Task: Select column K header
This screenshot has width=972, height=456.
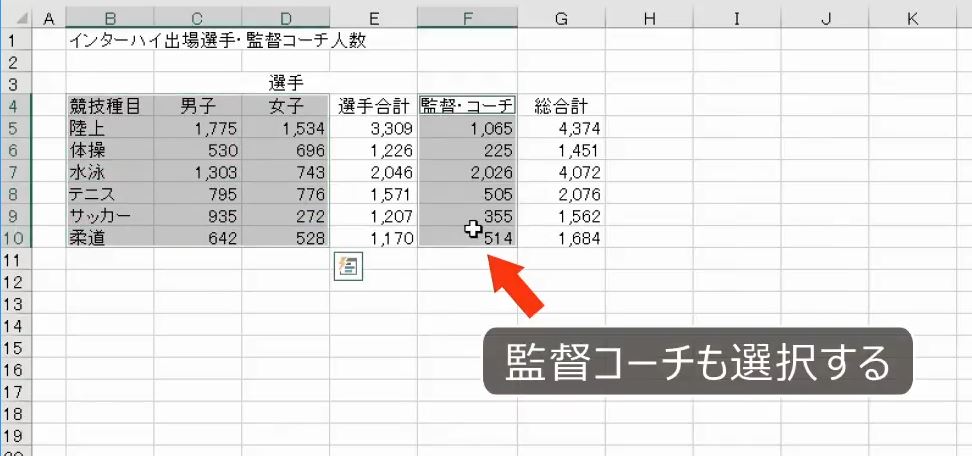Action: (x=912, y=19)
